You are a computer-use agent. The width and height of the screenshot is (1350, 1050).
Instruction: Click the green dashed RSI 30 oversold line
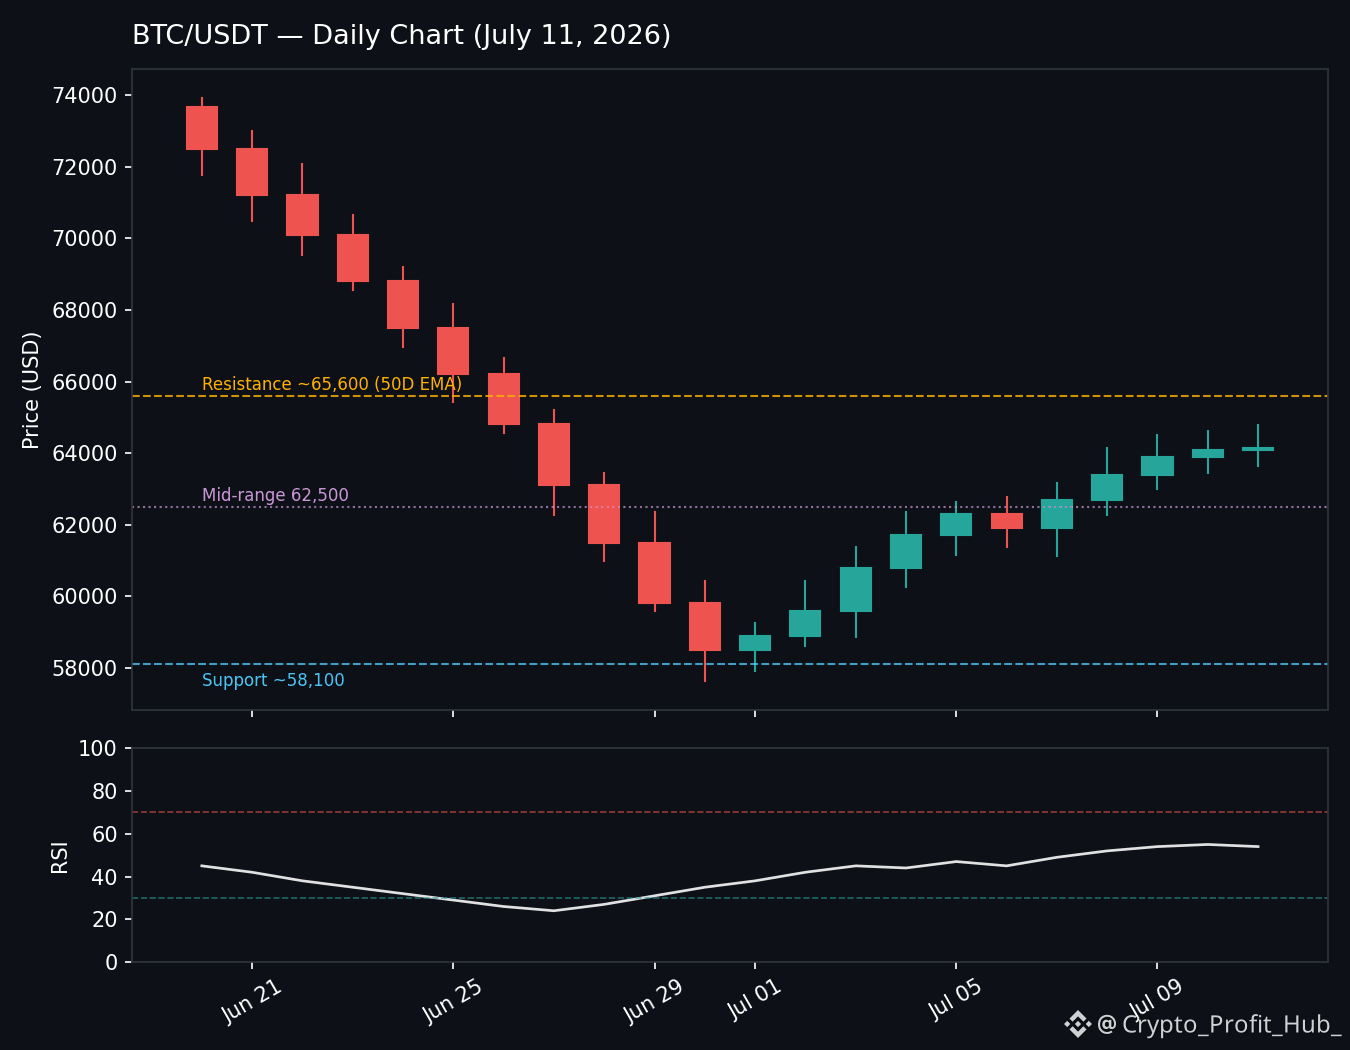point(730,898)
